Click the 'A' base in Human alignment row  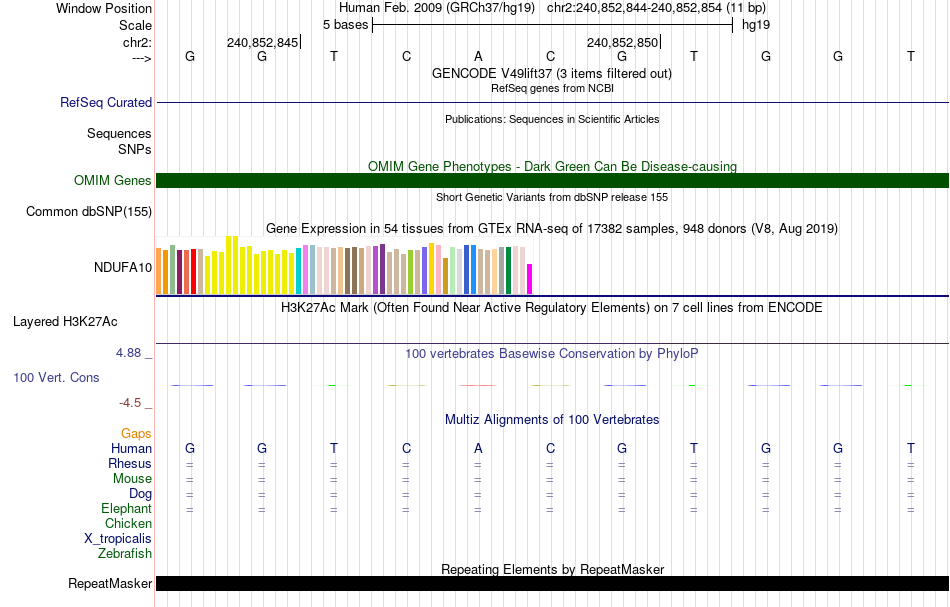pyautogui.click(x=478, y=448)
